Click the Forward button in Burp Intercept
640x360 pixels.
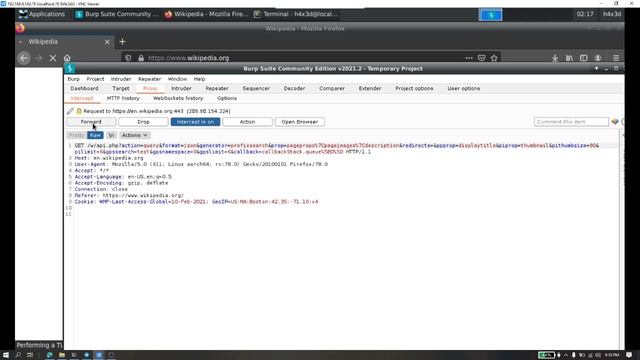tap(91, 122)
